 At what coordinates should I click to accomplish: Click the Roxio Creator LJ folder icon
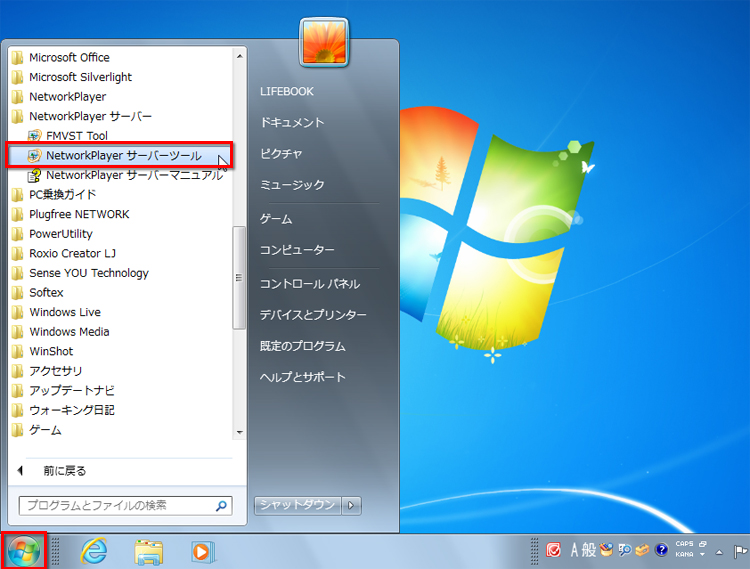tap(18, 253)
